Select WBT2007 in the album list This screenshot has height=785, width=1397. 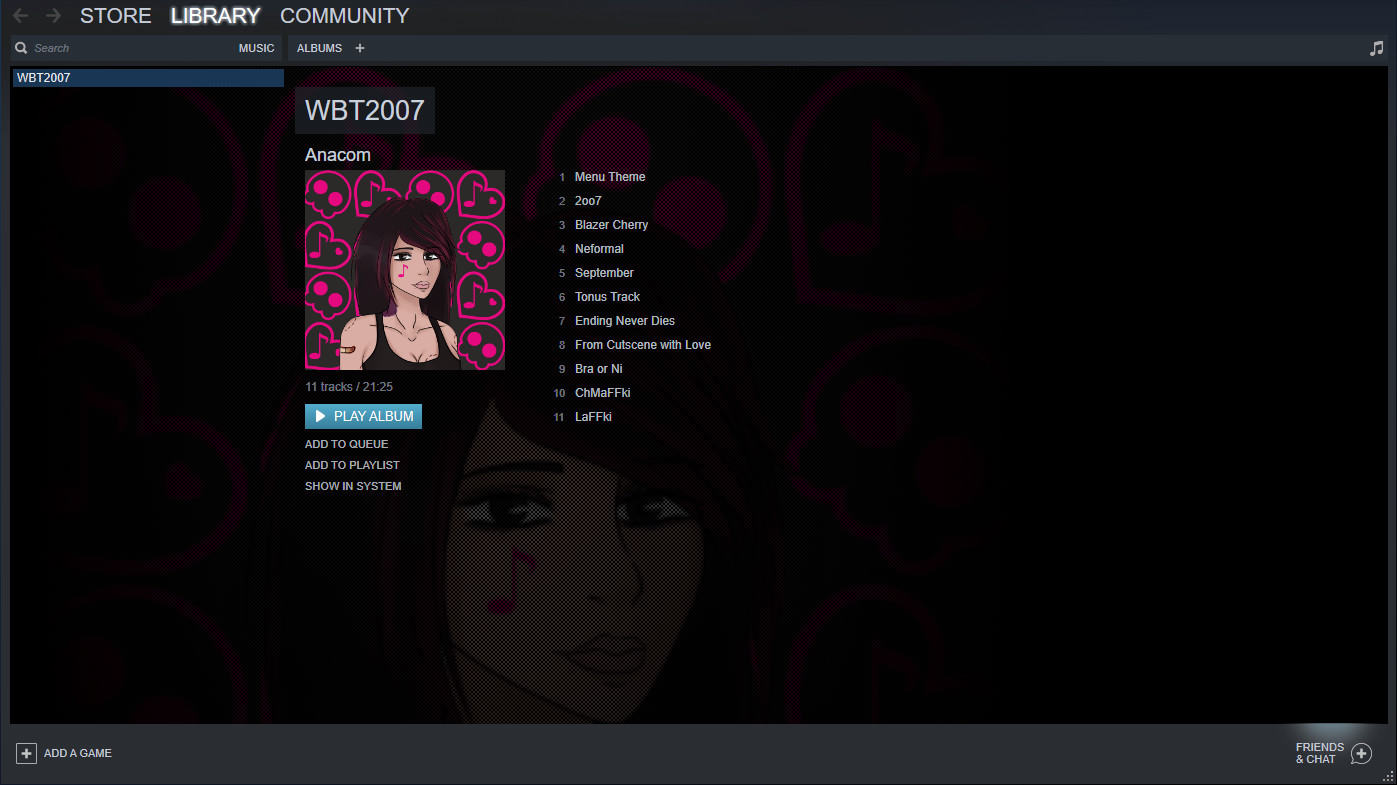pyautogui.click(x=147, y=78)
